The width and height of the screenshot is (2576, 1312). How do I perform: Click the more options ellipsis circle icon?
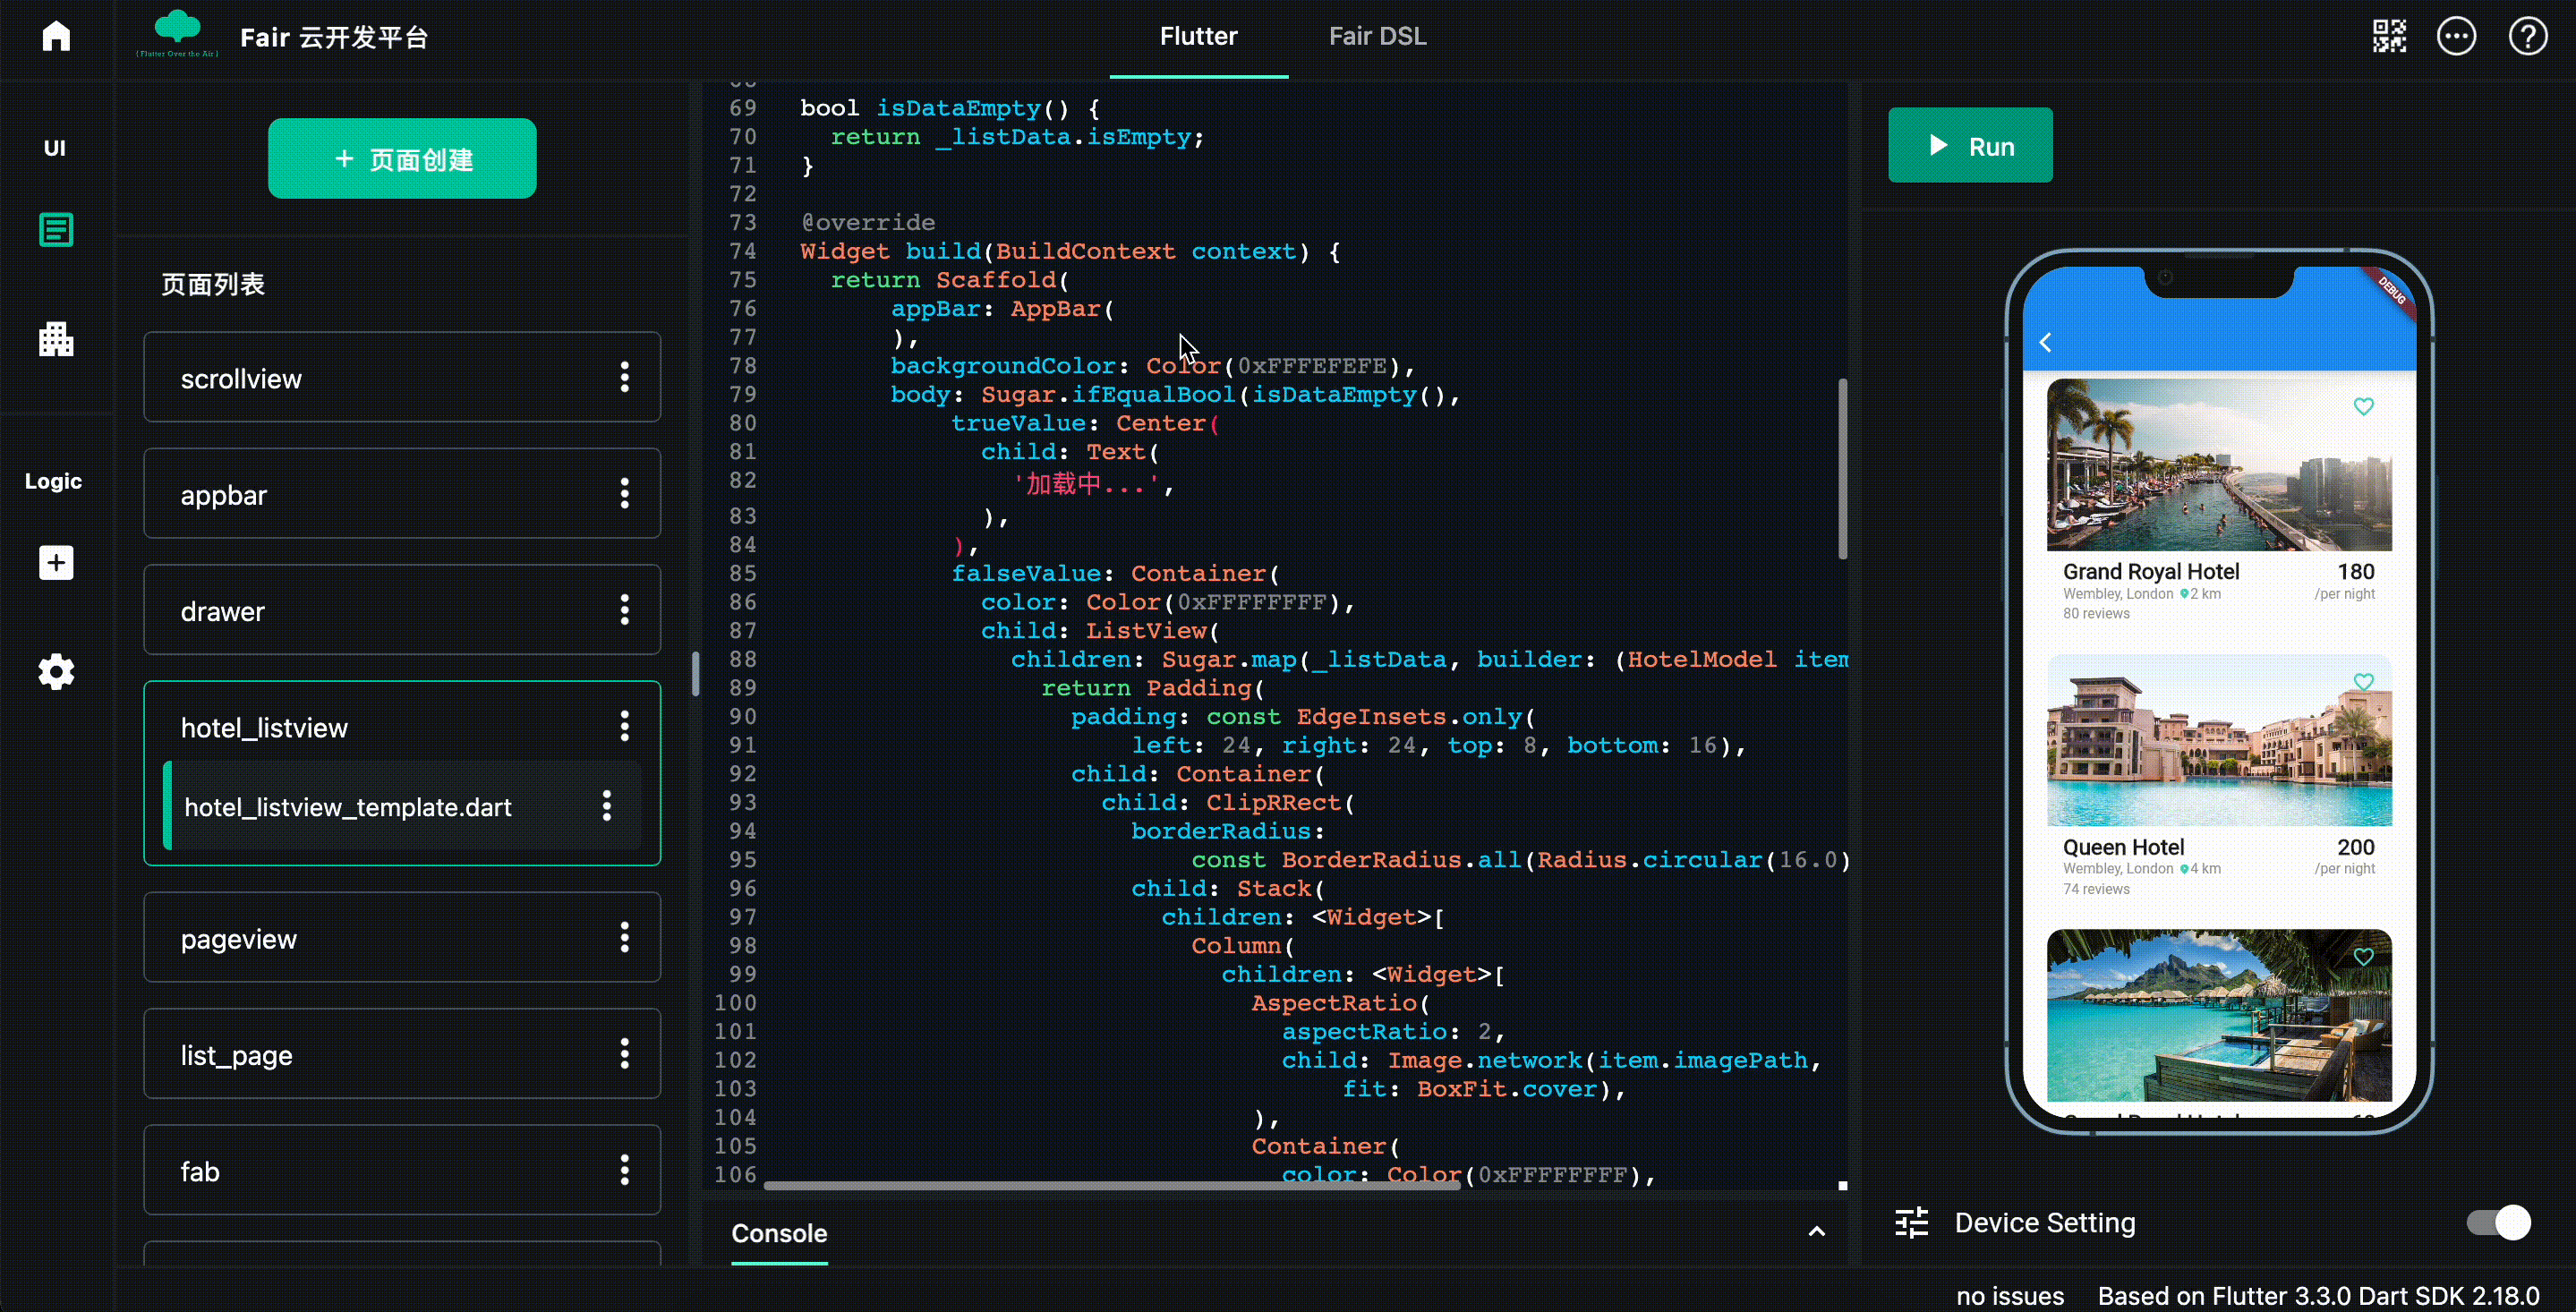(x=2456, y=36)
